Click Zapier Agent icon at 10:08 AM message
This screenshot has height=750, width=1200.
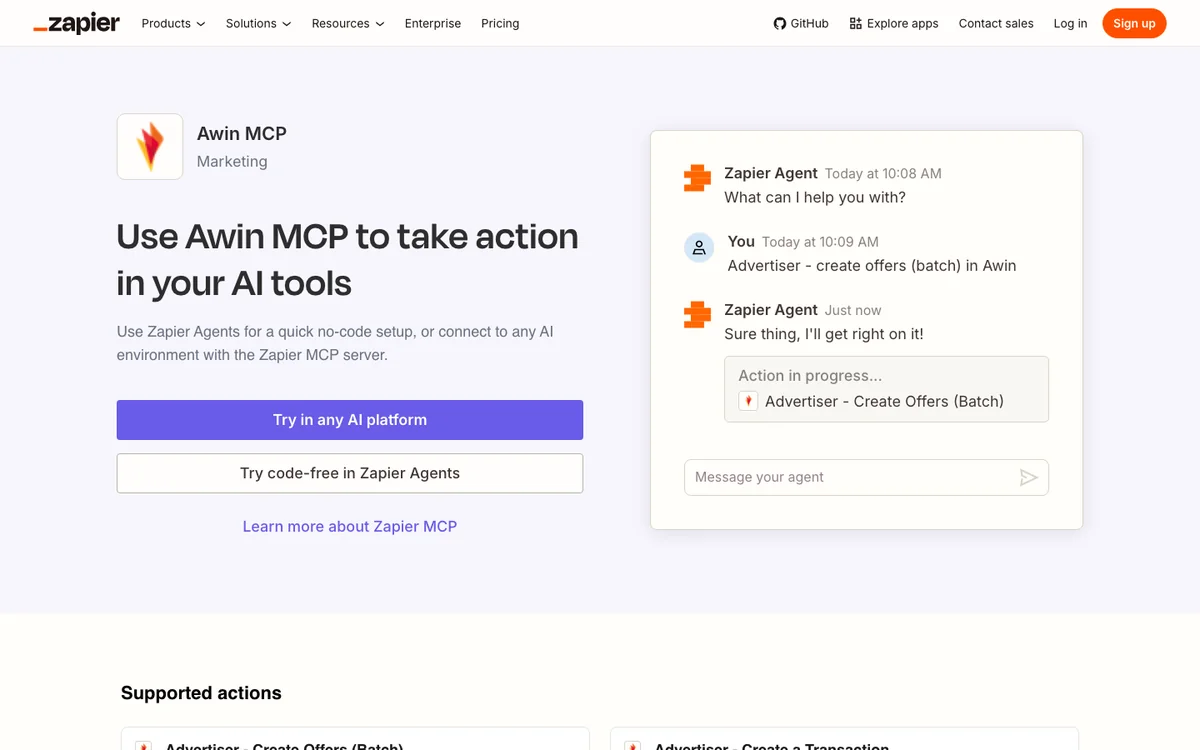pyautogui.click(x=698, y=178)
